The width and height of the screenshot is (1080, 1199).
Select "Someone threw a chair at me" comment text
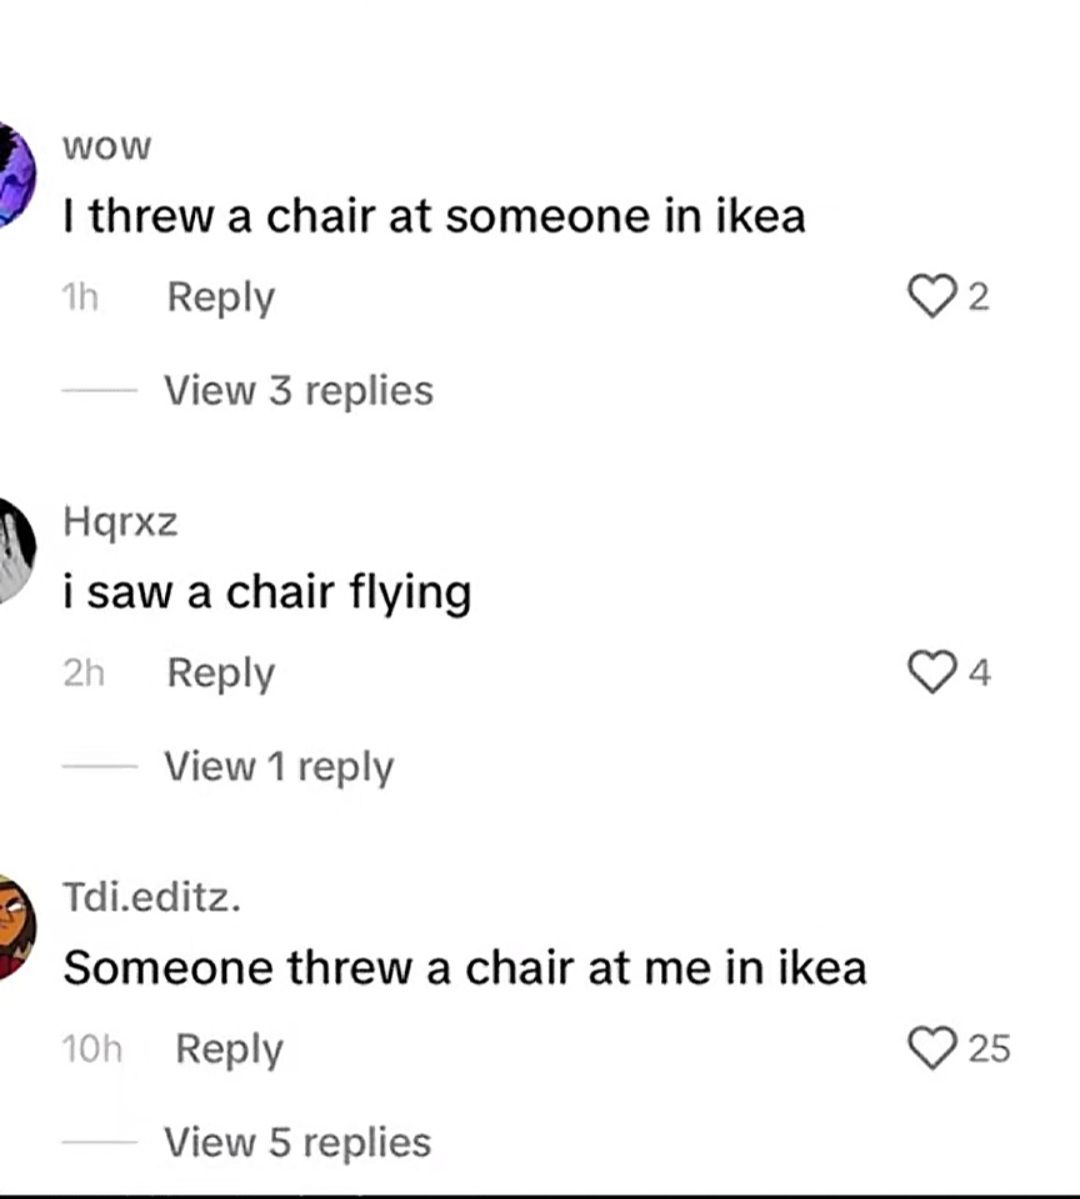click(x=464, y=968)
